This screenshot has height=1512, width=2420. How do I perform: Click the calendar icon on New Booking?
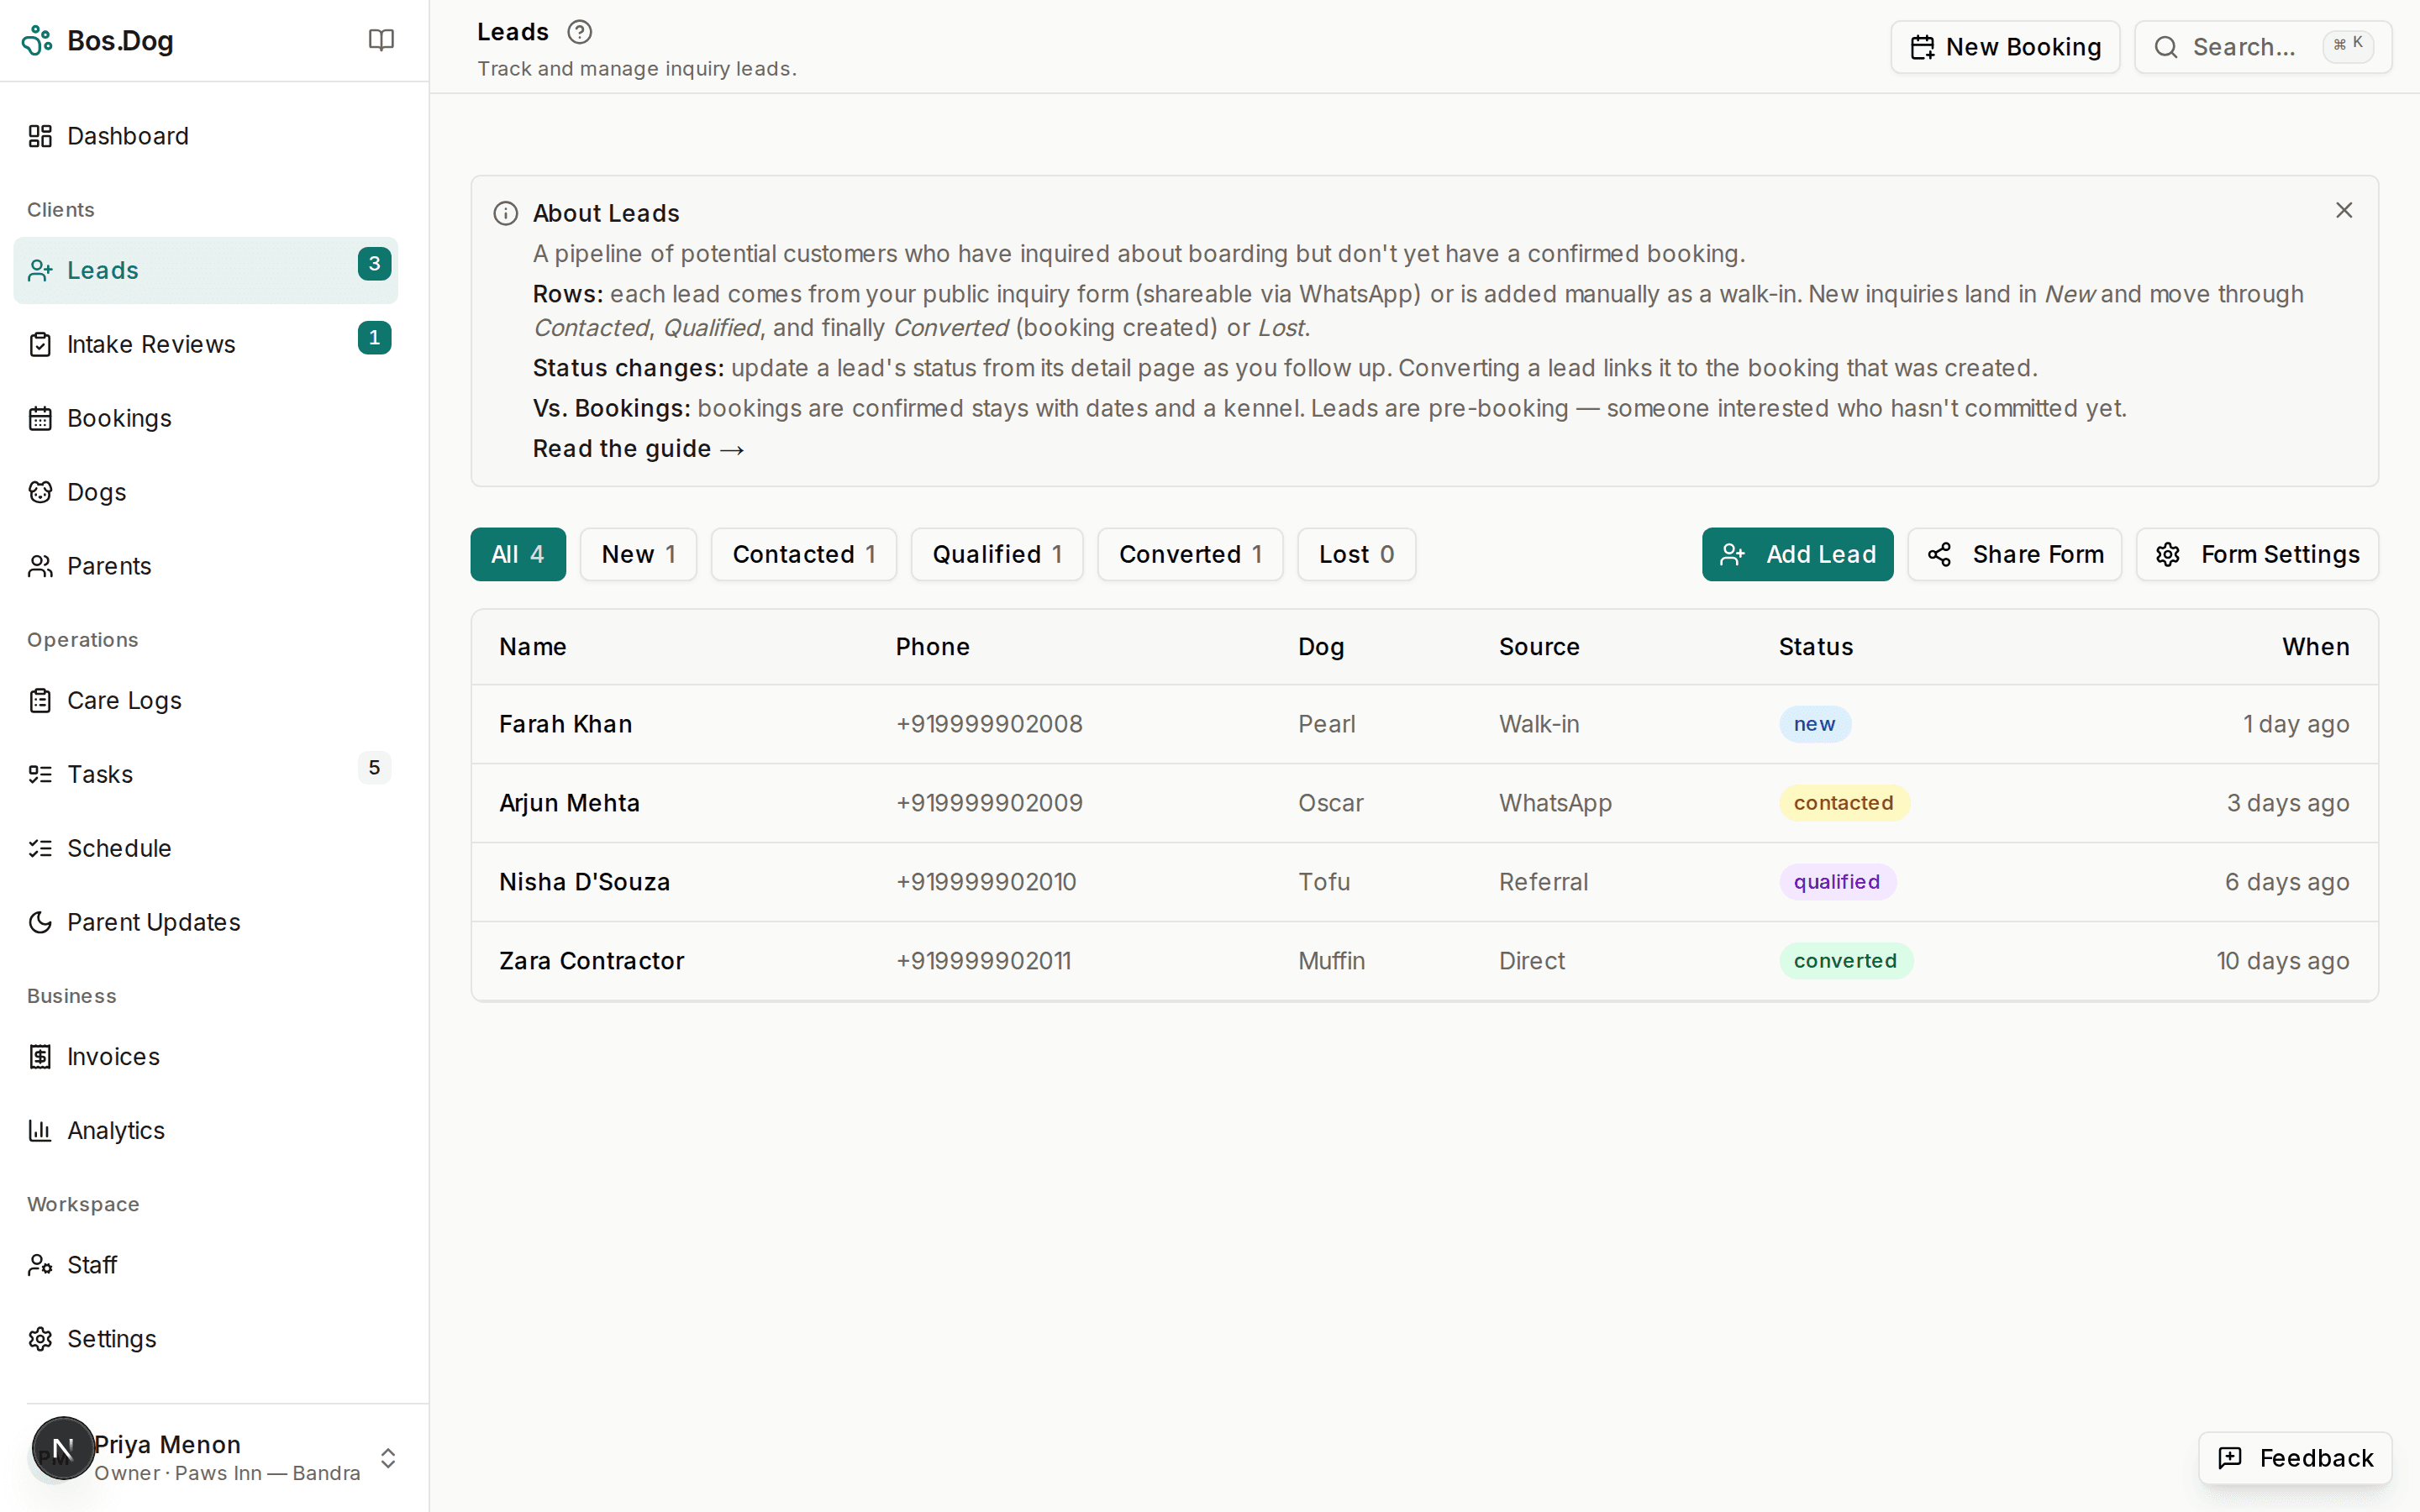[x=1922, y=47]
